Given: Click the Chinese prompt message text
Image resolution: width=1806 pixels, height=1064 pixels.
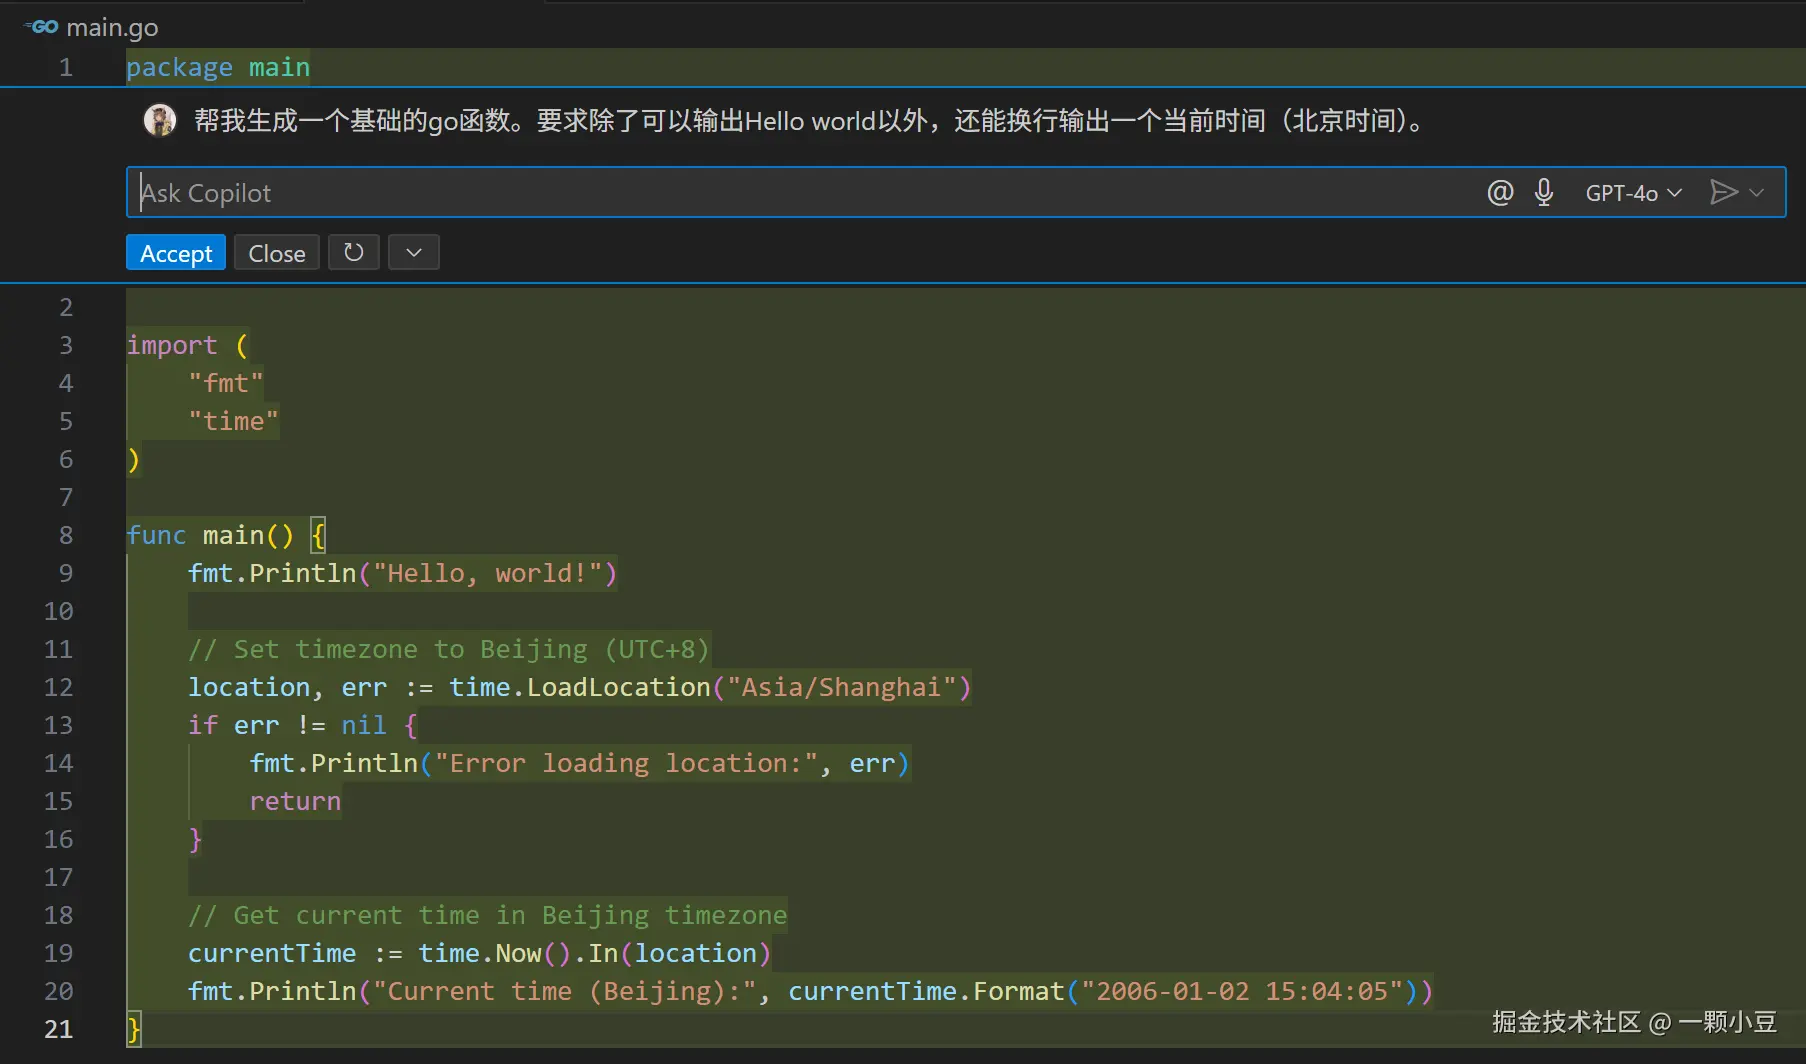Looking at the screenshot, I should [x=810, y=121].
